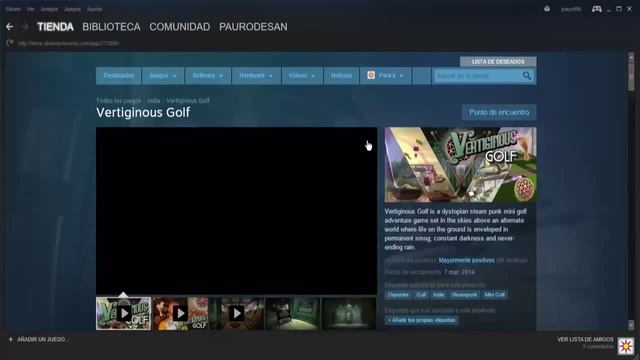Click the release date text 7 mar. 2014

(x=459, y=272)
